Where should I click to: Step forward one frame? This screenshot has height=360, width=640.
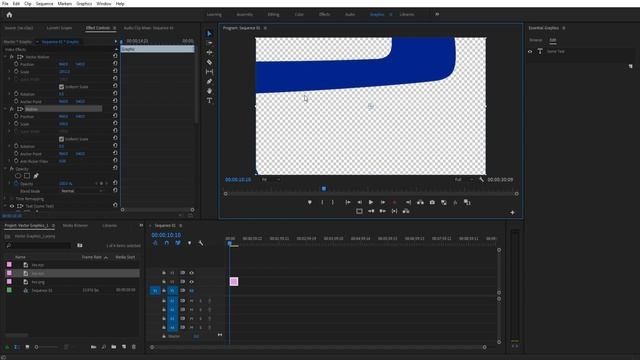382,202
